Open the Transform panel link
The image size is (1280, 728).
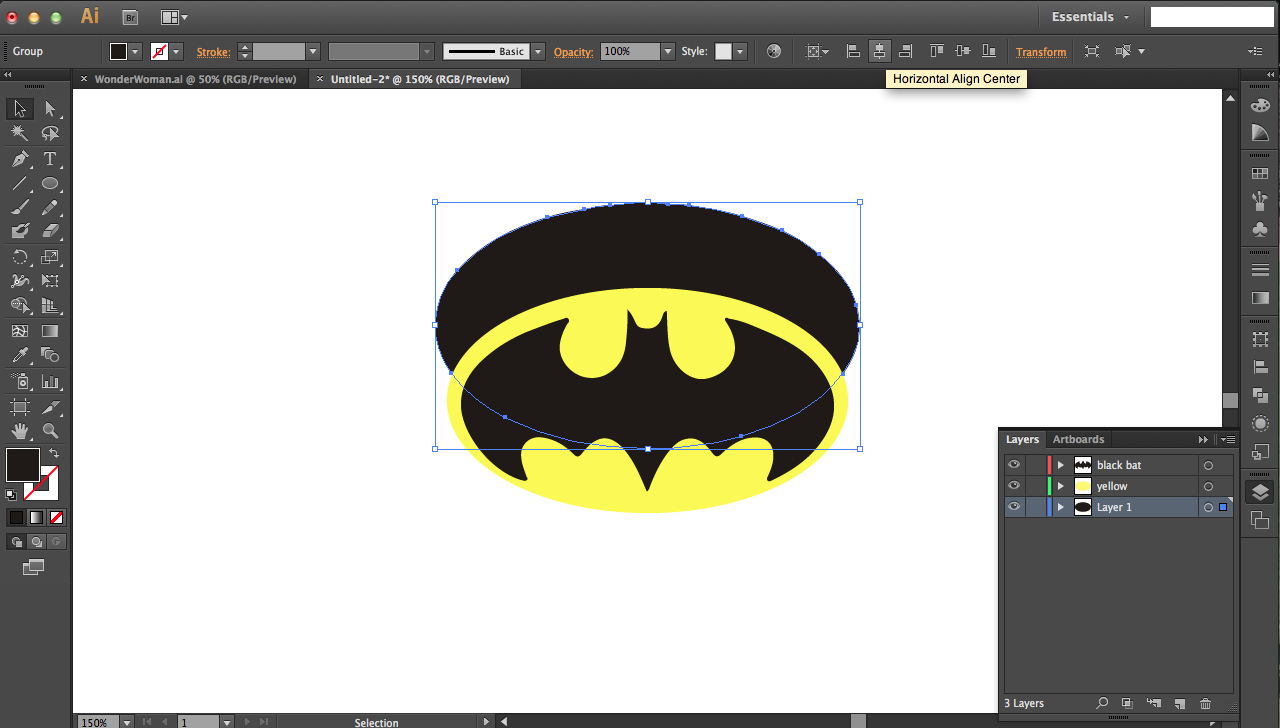pos(1041,52)
